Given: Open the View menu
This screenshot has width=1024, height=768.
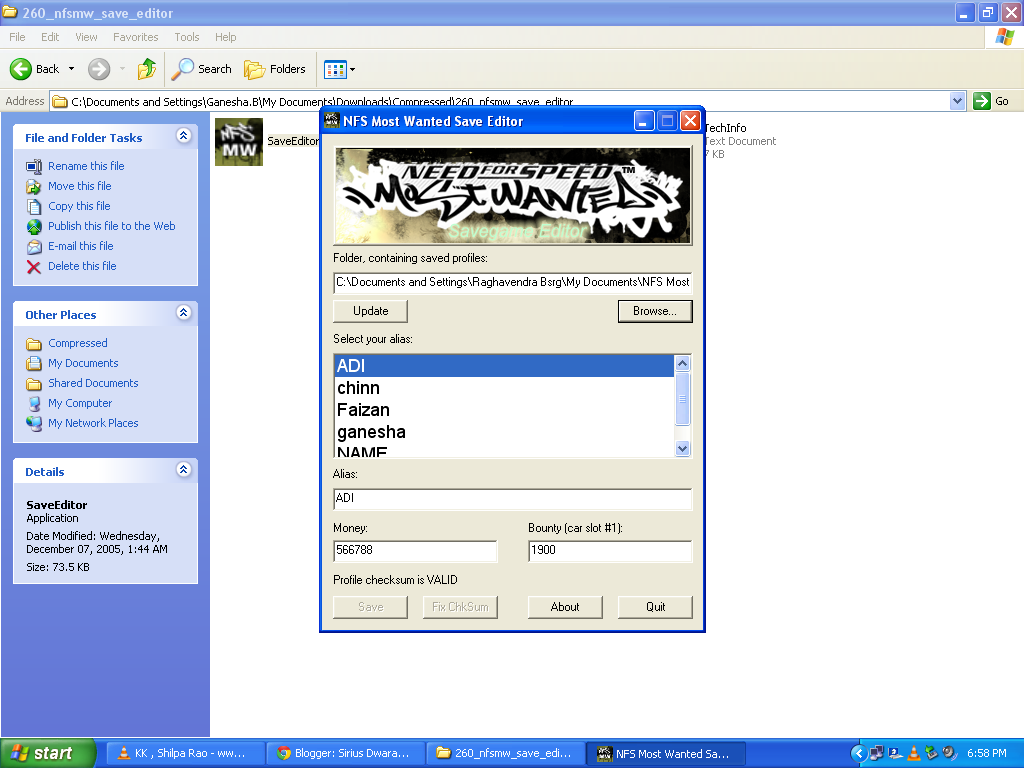Looking at the screenshot, I should [x=86, y=37].
